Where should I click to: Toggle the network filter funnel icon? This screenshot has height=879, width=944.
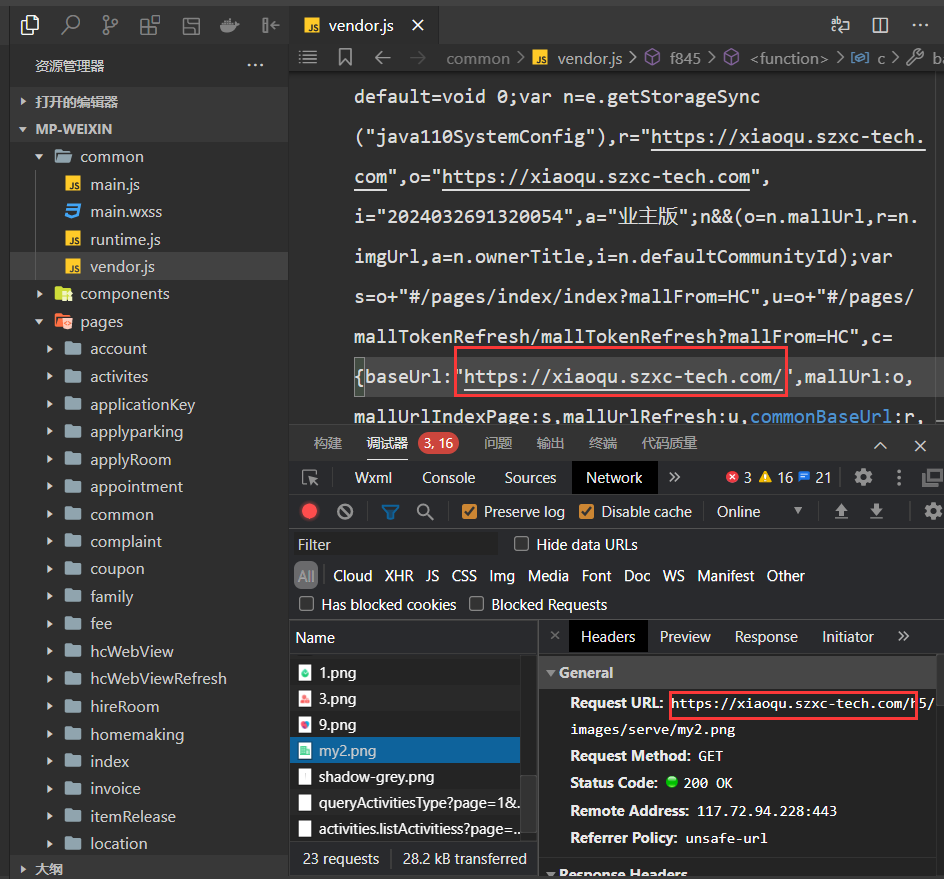pos(390,512)
